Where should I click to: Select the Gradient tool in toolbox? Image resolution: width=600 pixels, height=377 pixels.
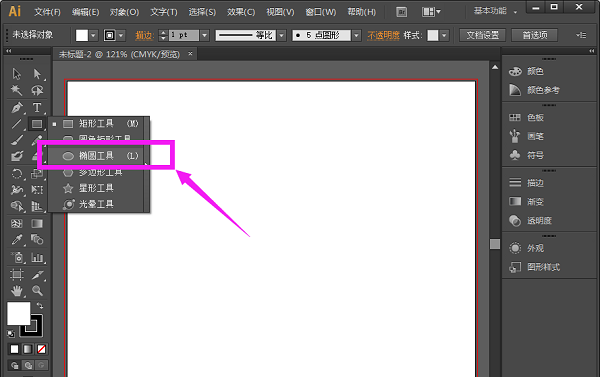37,223
